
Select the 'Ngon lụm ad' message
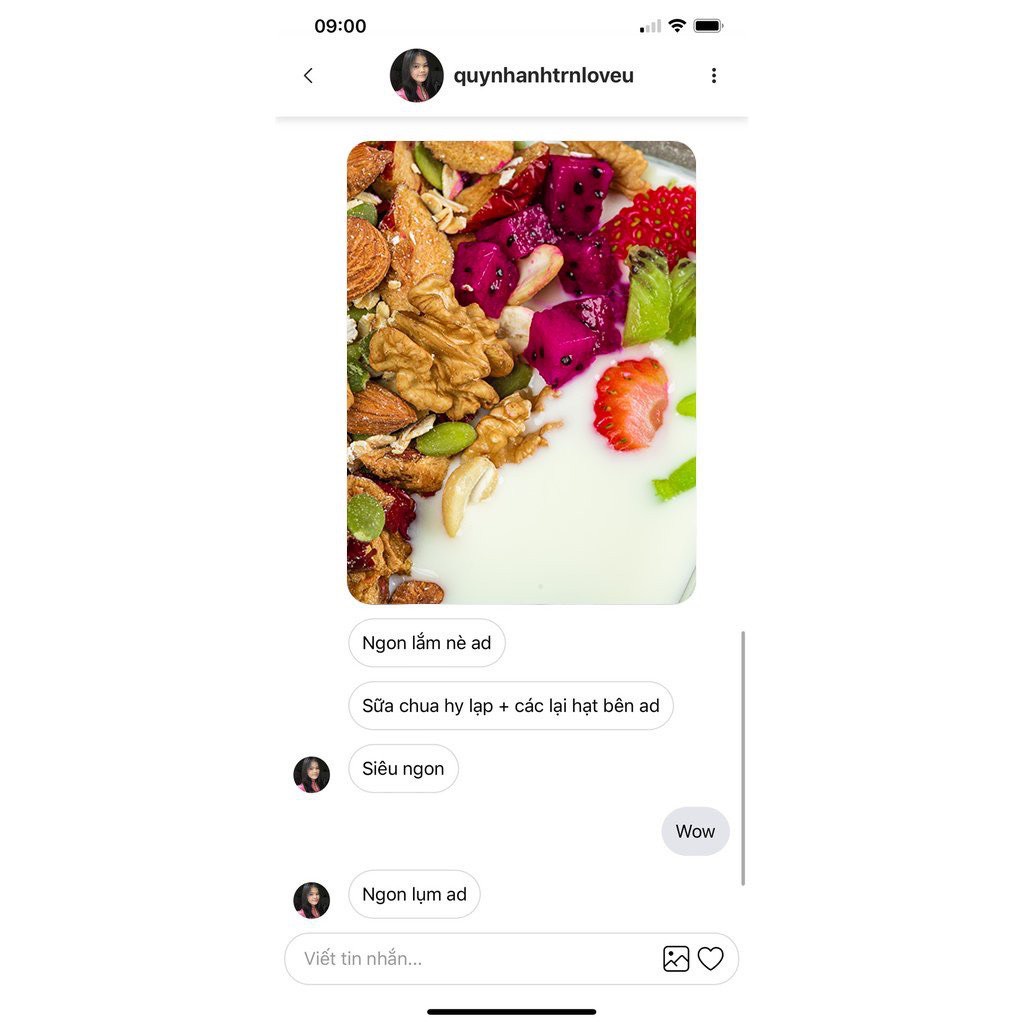click(x=414, y=894)
